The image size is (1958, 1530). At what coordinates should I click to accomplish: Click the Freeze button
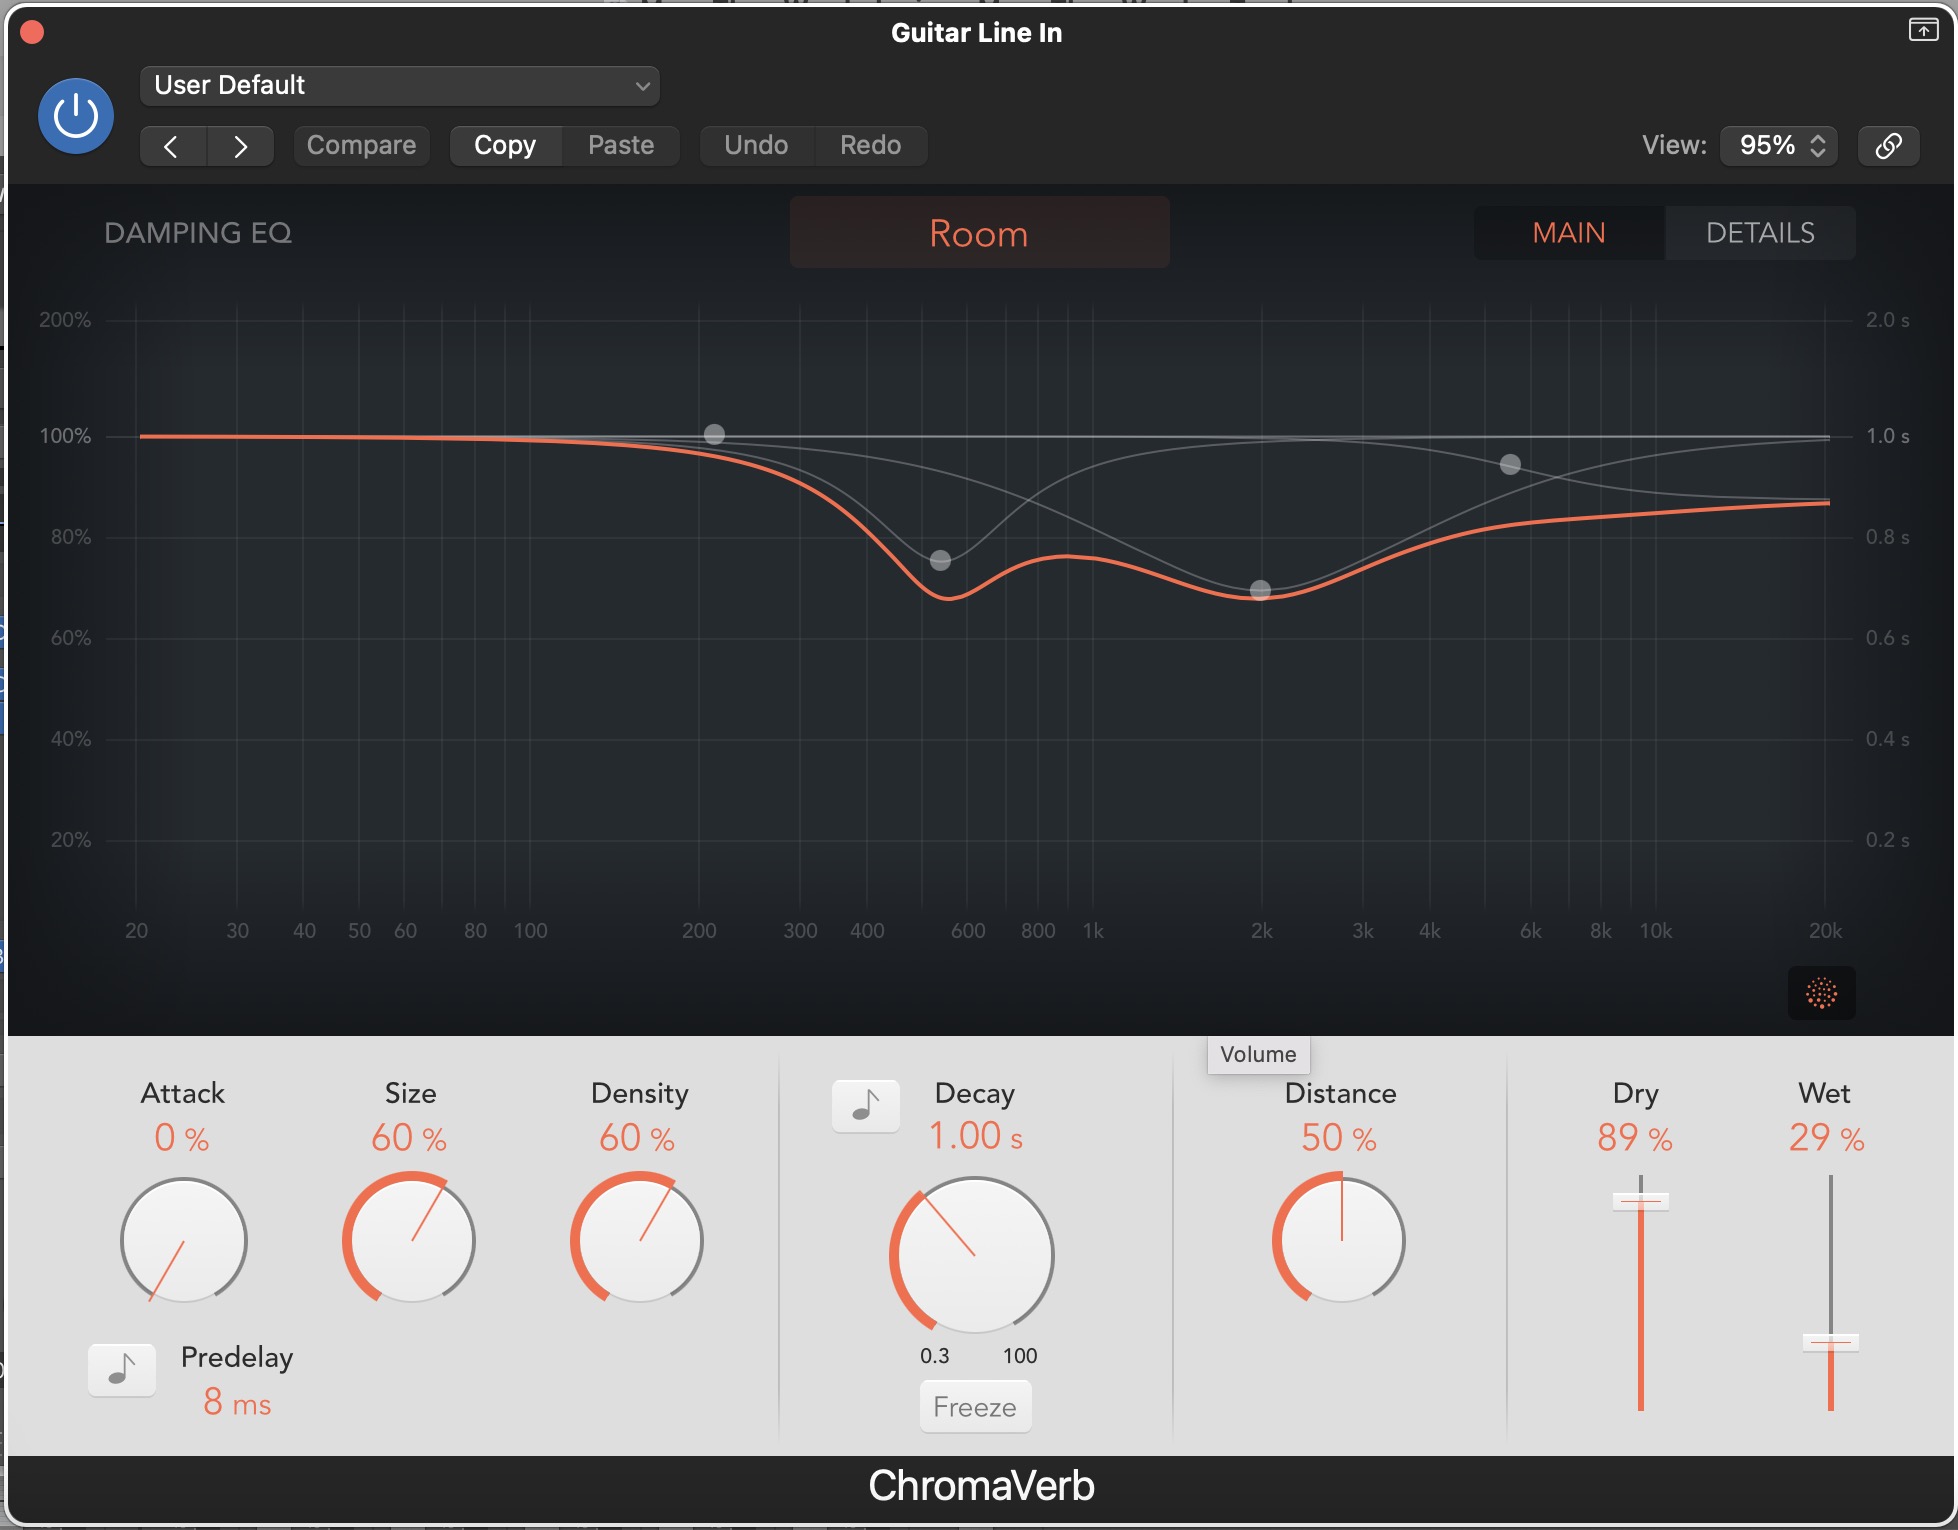pos(975,1407)
